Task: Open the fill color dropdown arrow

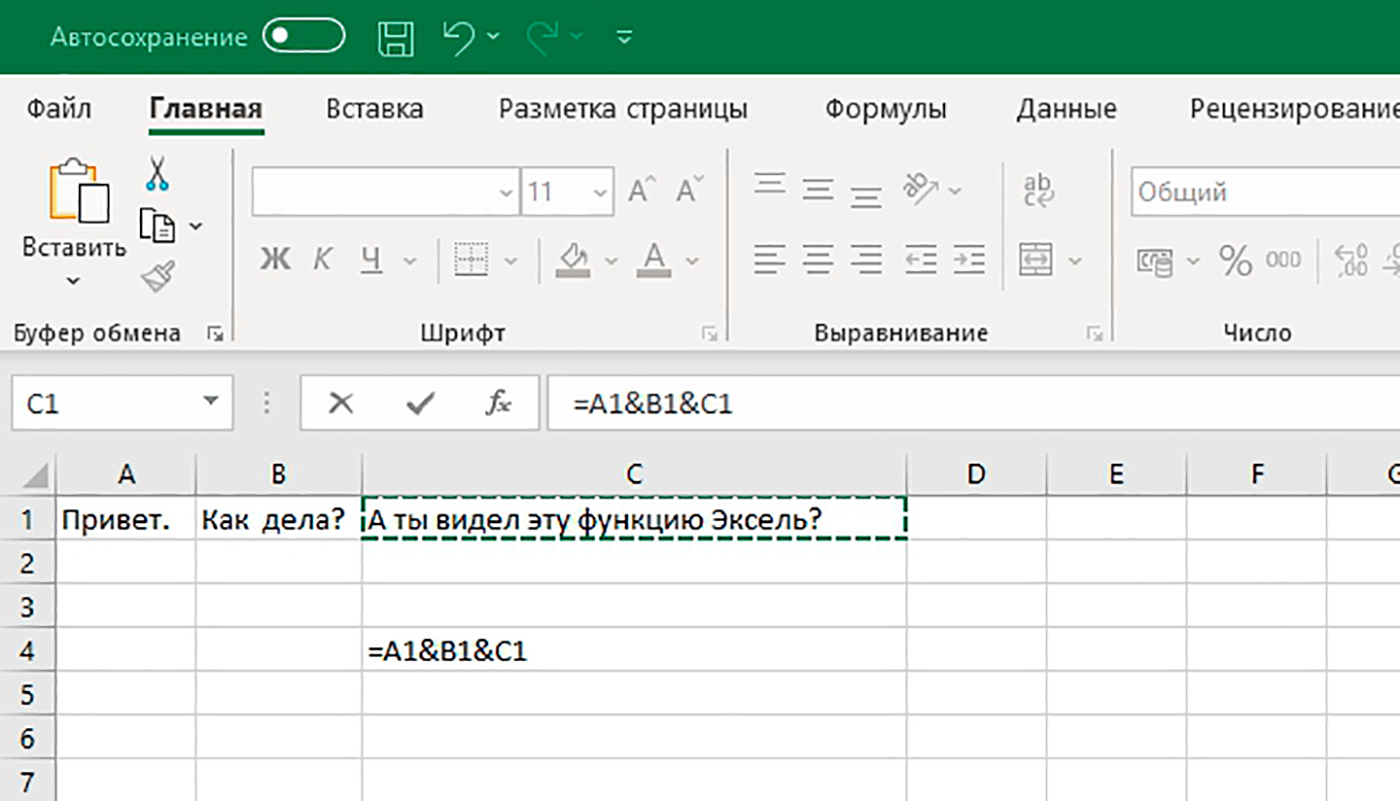Action: click(x=611, y=261)
